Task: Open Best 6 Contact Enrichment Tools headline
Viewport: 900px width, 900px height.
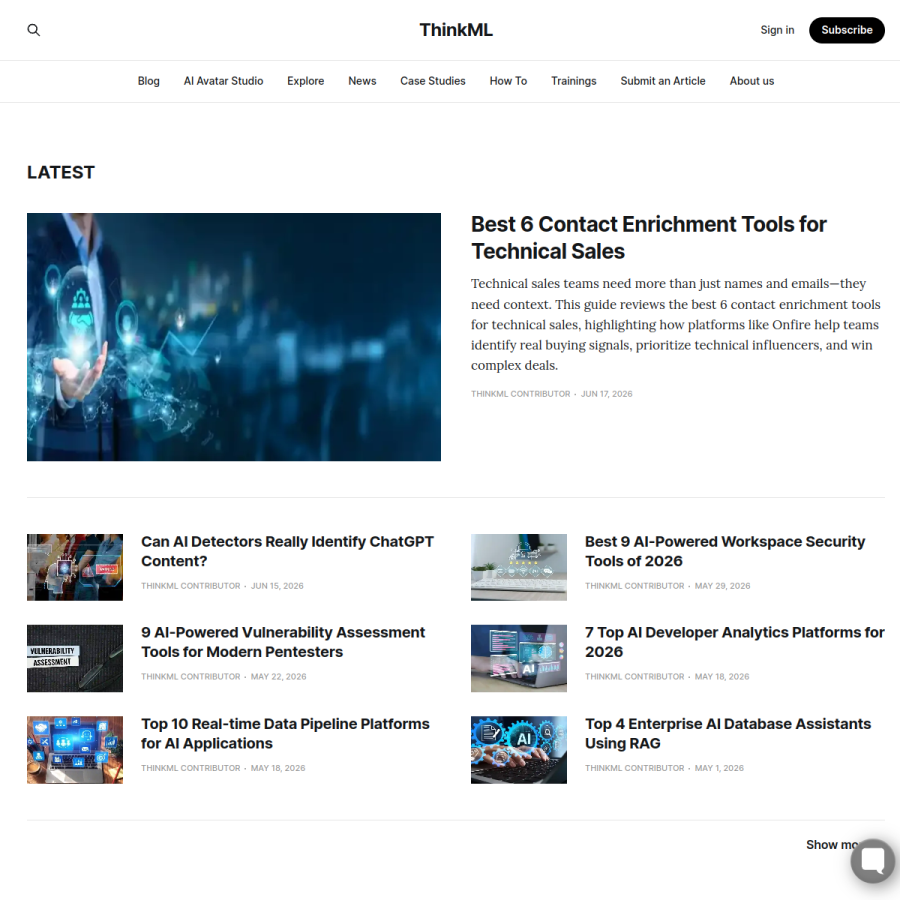Action: tap(649, 238)
